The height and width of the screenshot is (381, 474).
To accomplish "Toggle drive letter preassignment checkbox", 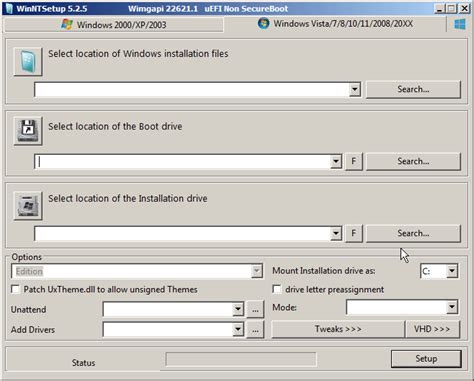I will click(x=277, y=289).
